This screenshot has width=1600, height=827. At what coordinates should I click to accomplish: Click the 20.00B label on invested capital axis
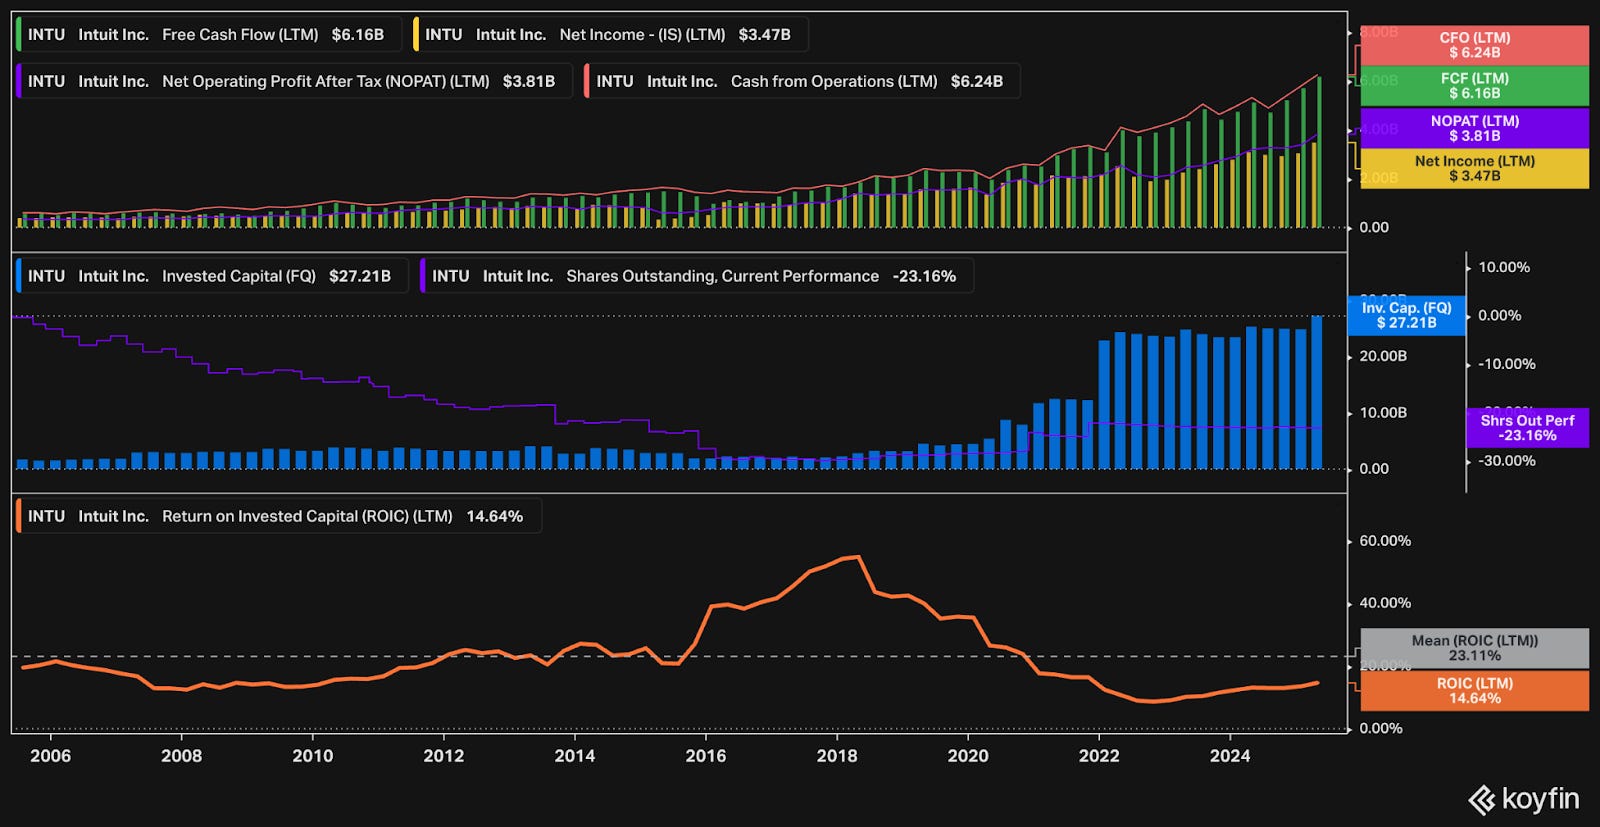[1382, 356]
